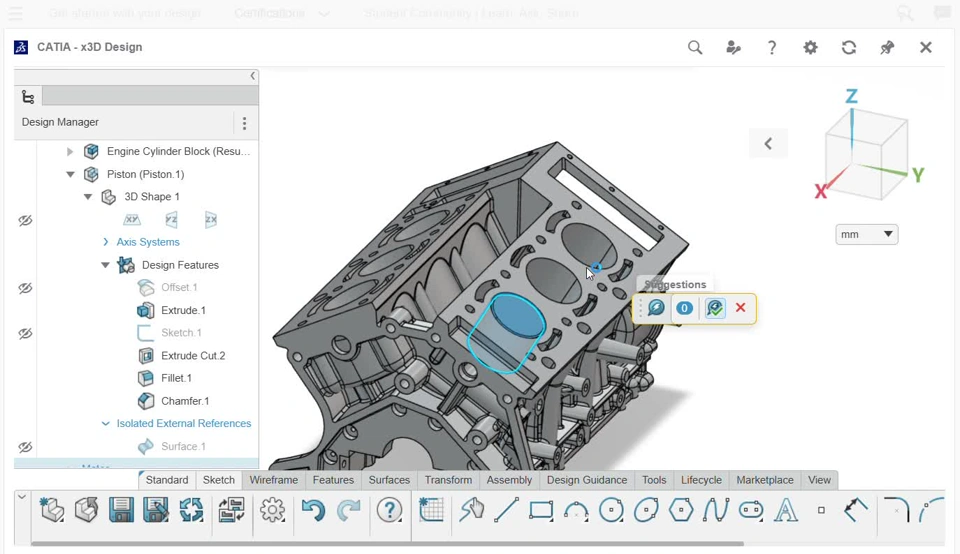Select Chamfer.1 in the feature tree

(185, 401)
